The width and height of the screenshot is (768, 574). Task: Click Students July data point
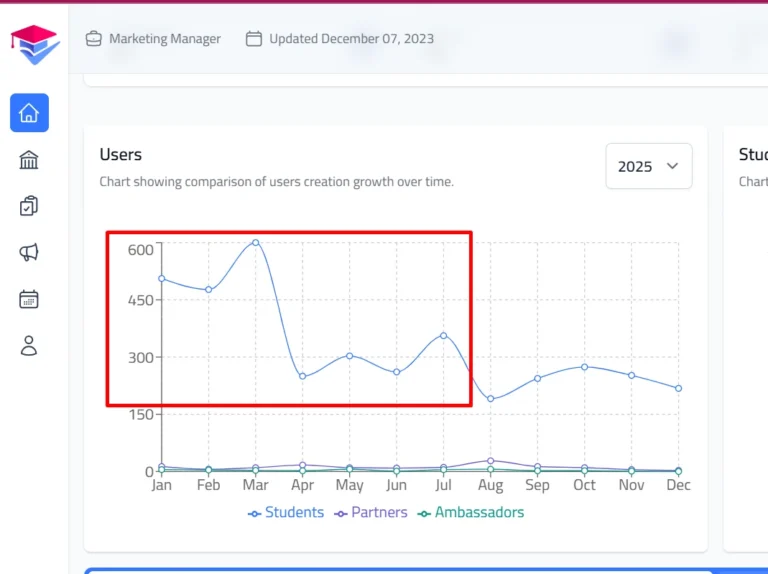443,335
